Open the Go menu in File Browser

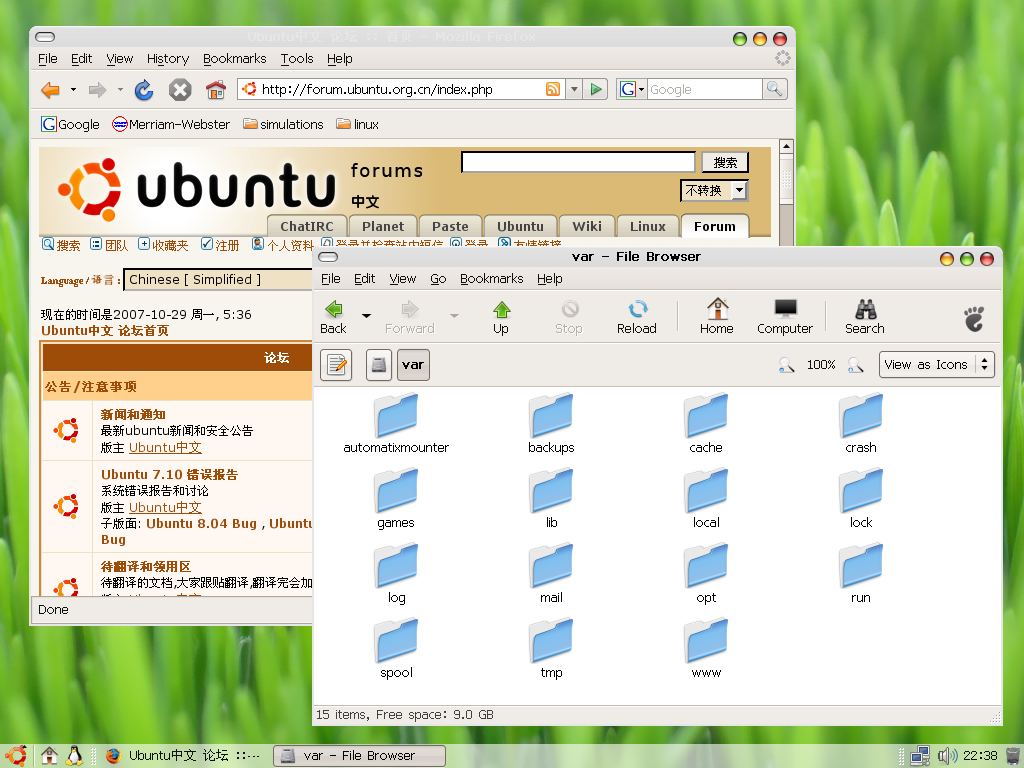(438, 279)
